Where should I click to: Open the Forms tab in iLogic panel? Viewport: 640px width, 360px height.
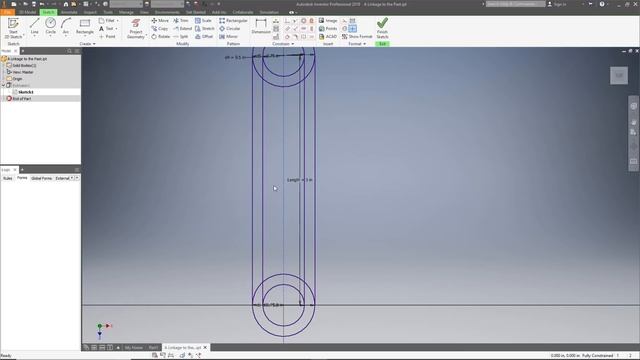[x=22, y=178]
